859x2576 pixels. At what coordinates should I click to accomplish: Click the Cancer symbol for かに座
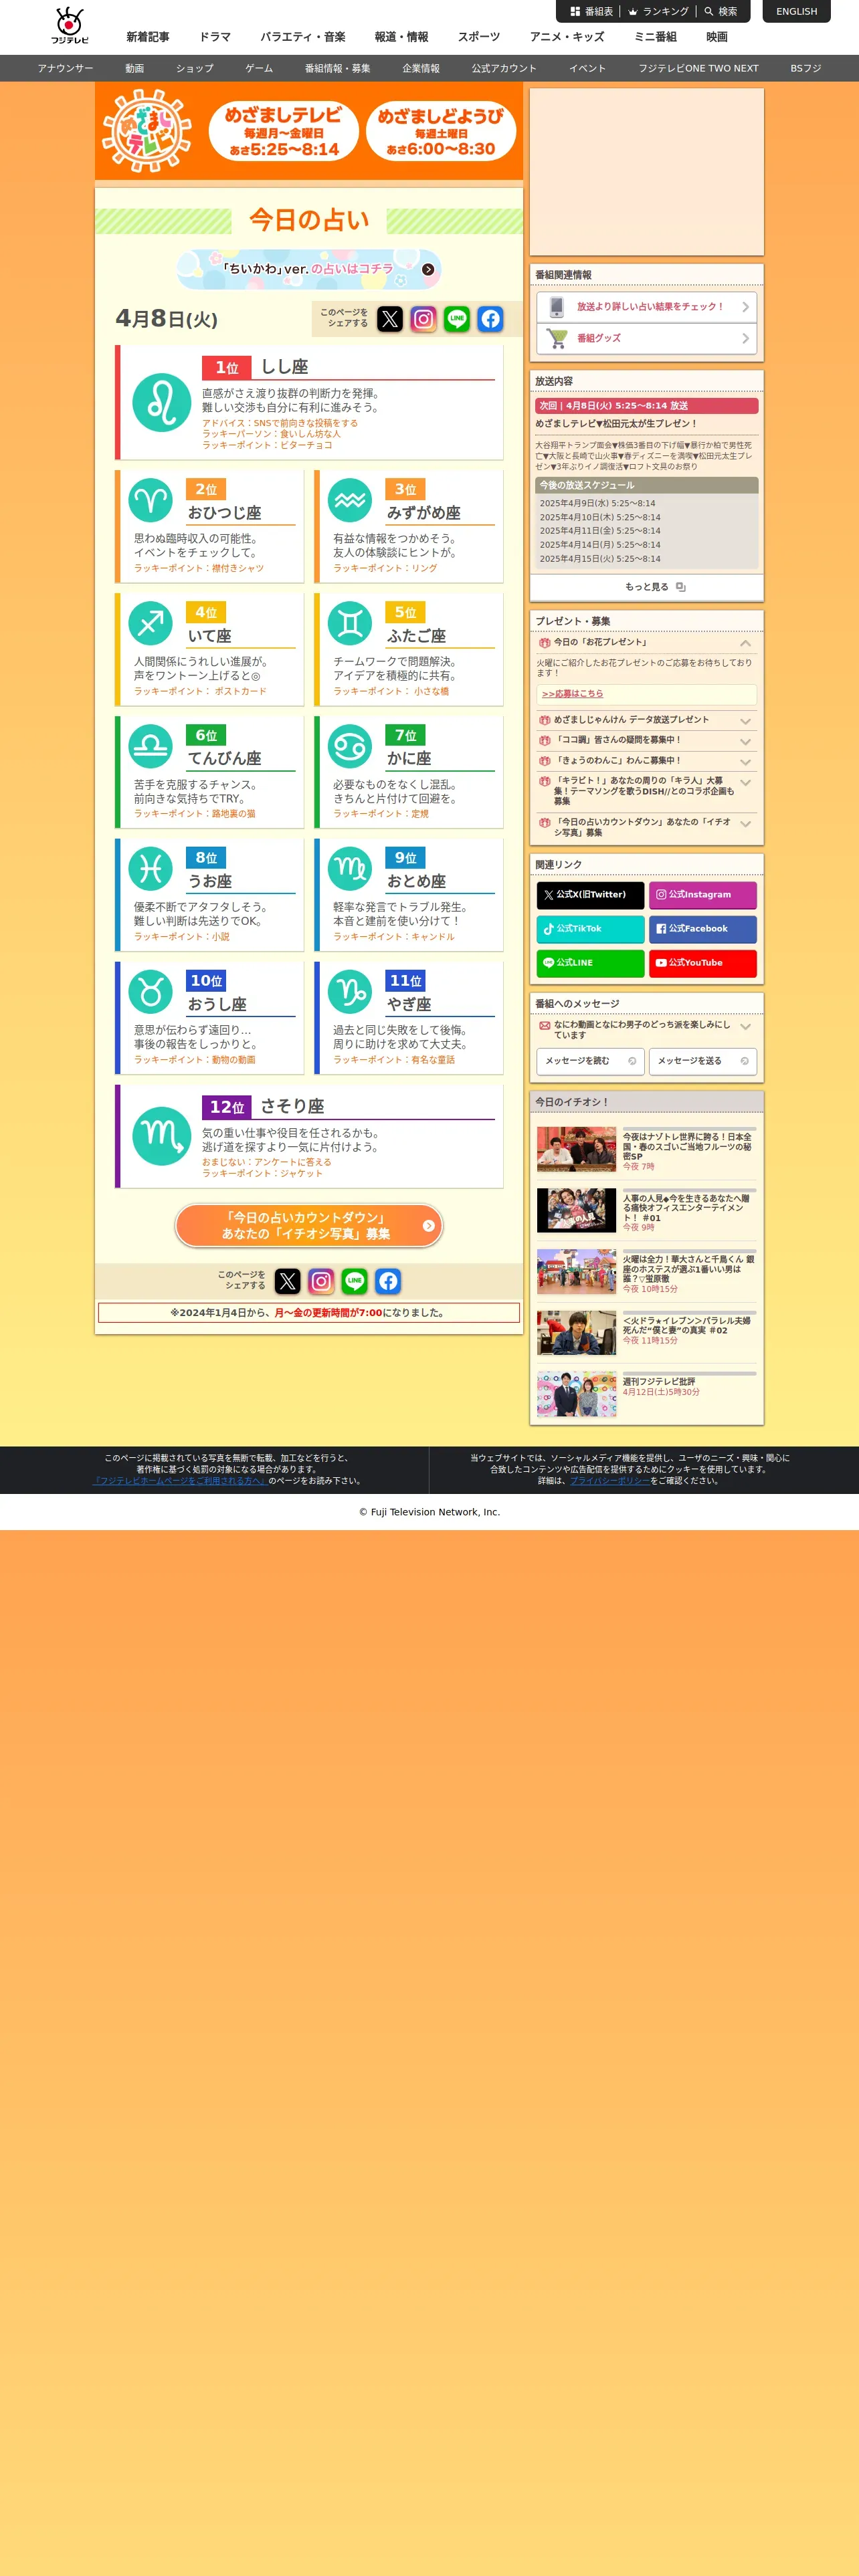pos(350,747)
